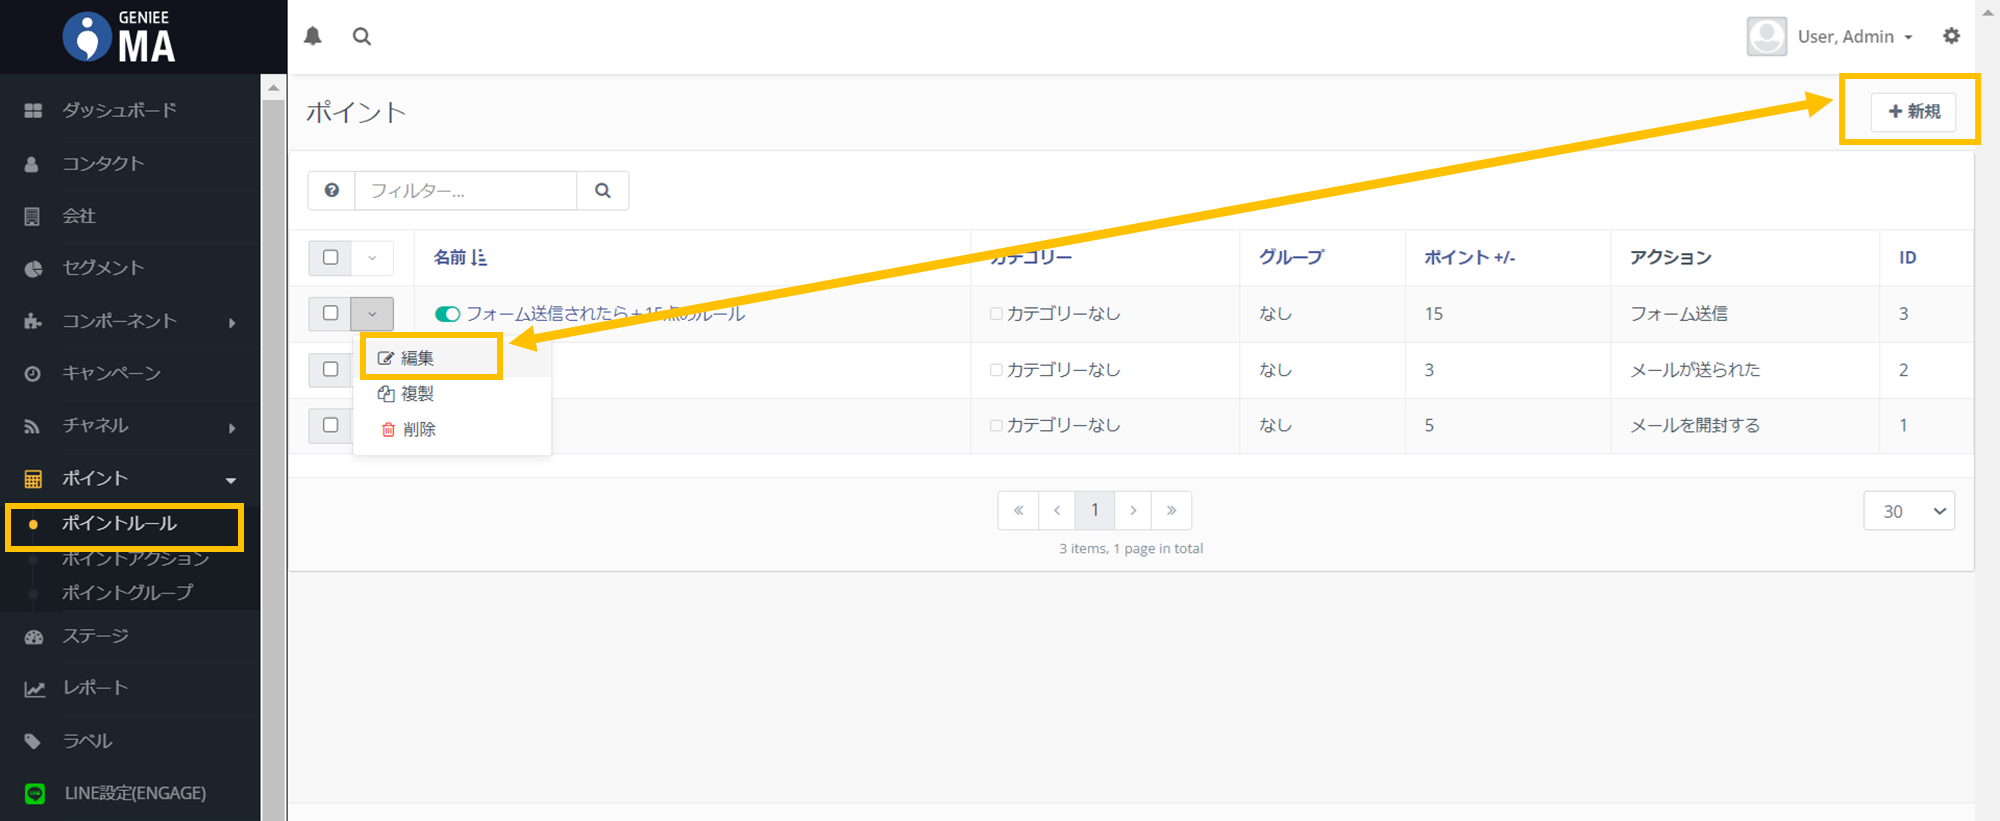2000x821 pixels.
Task: Toggle the published switch for フォーム送信 rule
Action: click(x=447, y=314)
